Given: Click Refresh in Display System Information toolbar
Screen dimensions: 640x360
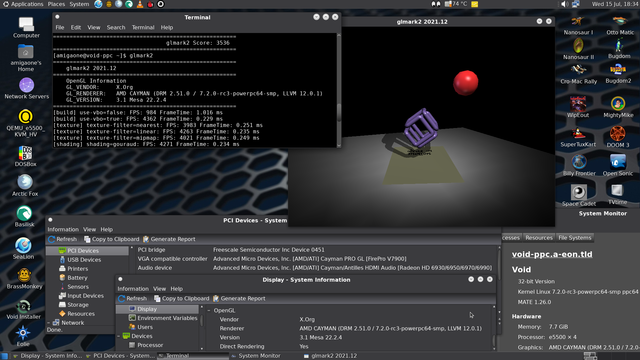Looking at the screenshot, I should [132, 298].
